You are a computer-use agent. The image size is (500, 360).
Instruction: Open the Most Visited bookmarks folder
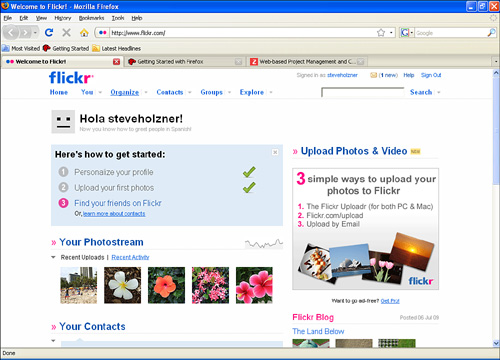[21, 48]
